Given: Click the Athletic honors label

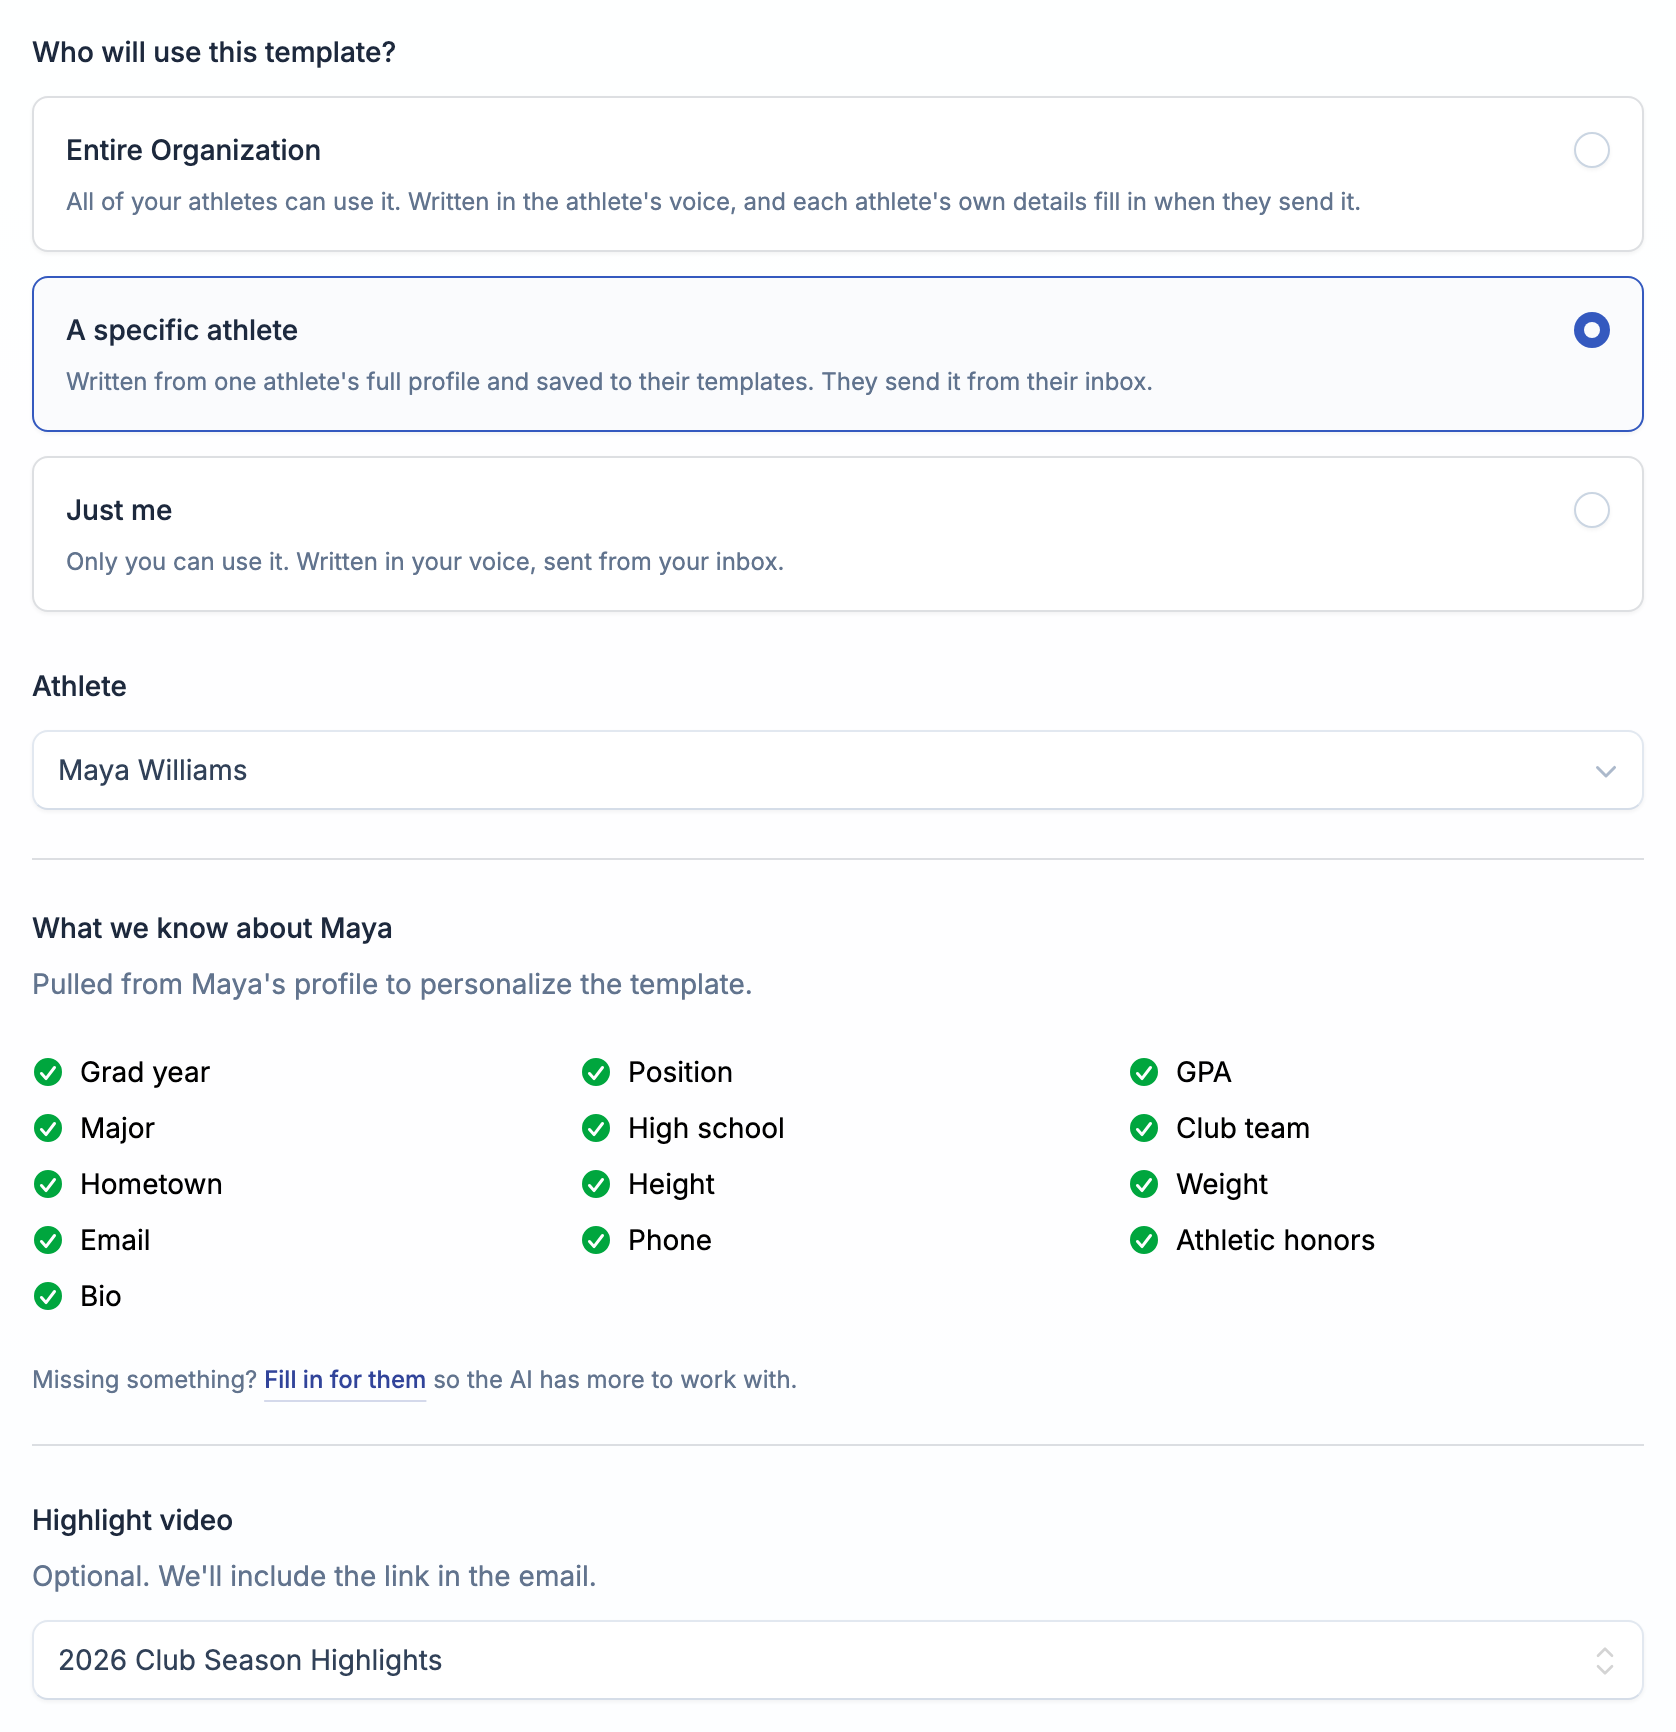Looking at the screenshot, I should (1275, 1240).
